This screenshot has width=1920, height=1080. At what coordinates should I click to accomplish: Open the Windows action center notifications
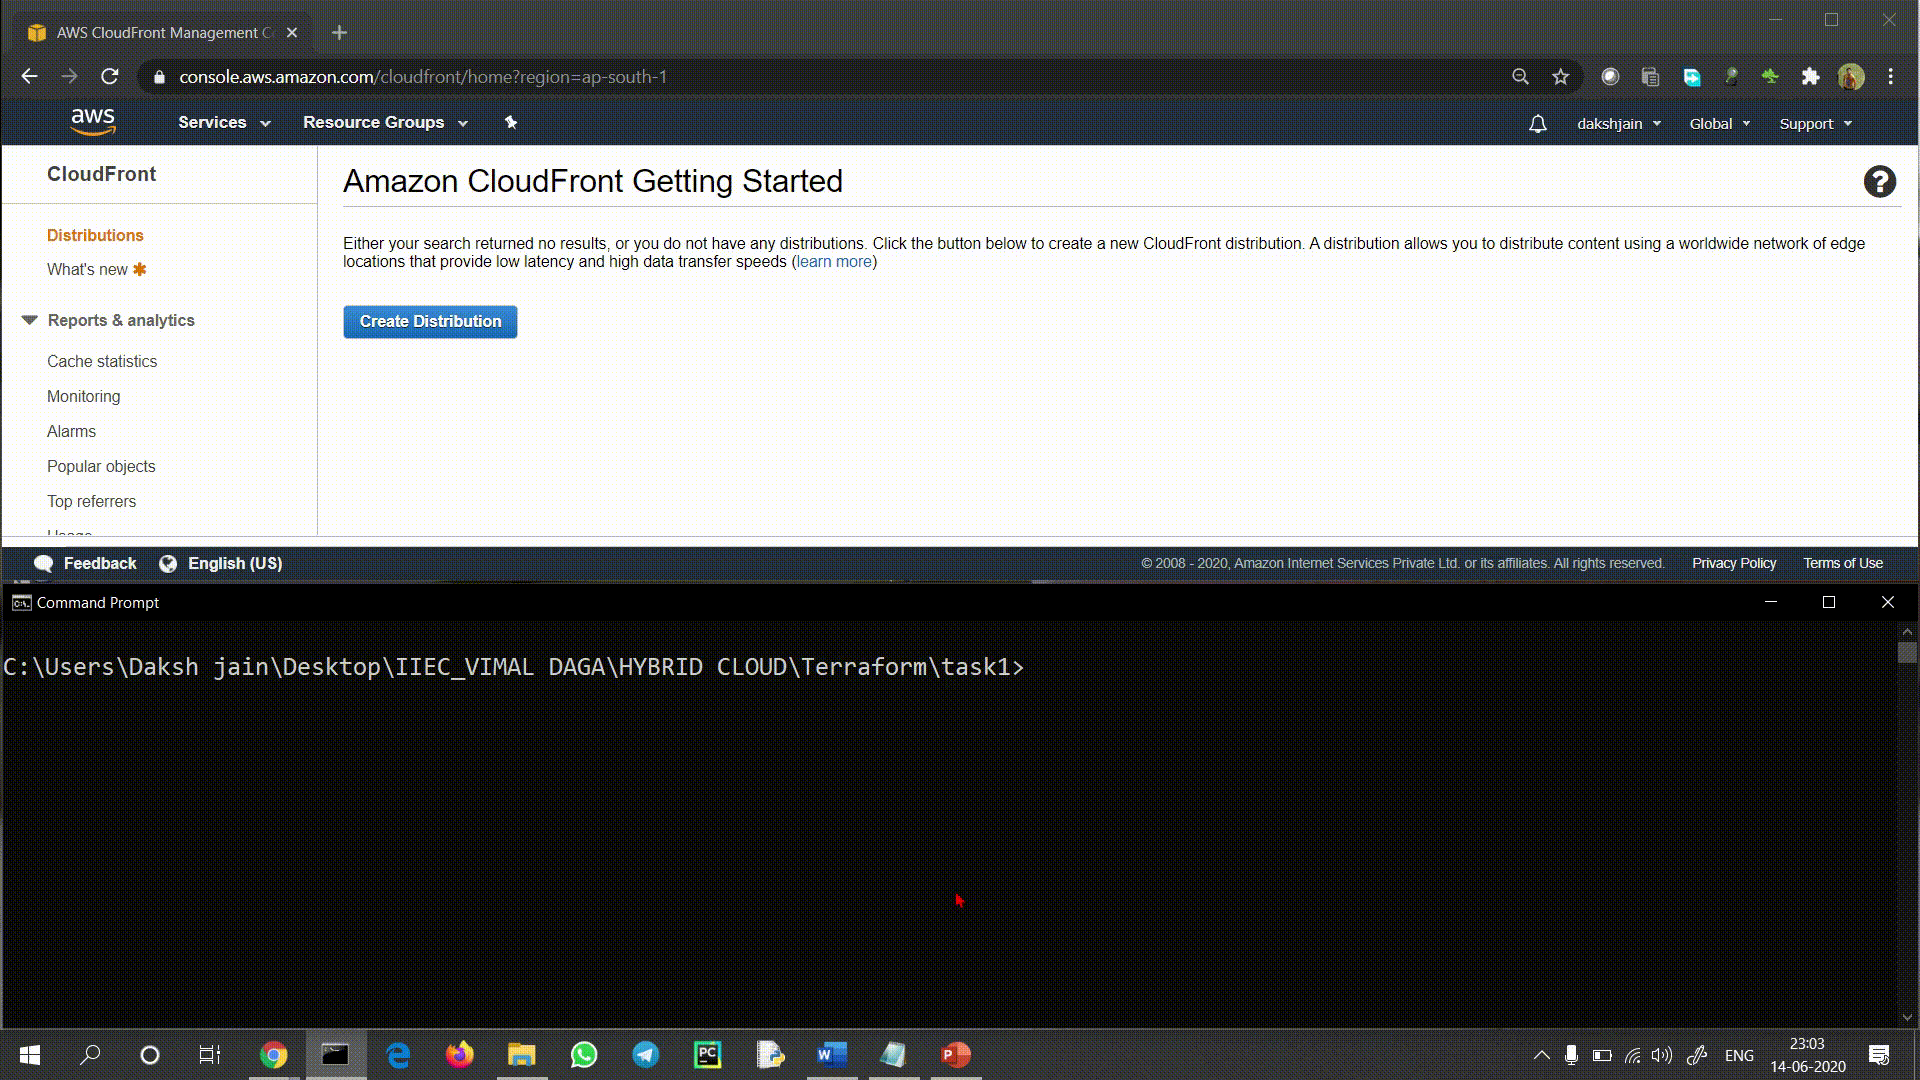1879,1054
